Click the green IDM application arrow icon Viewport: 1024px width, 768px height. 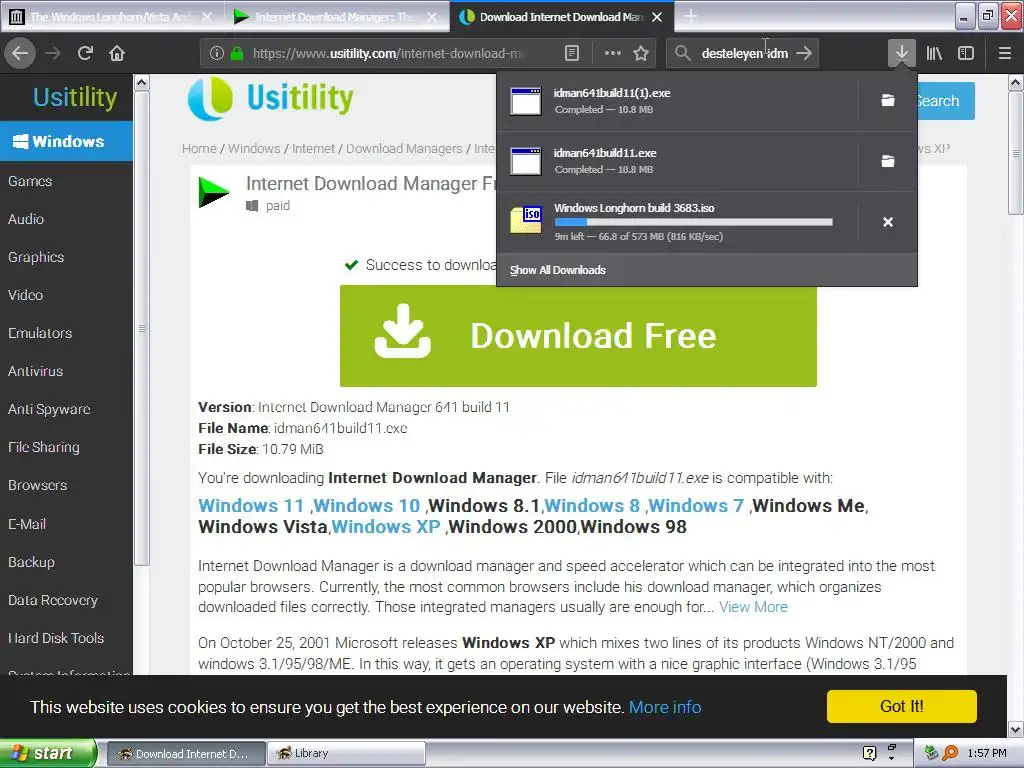coord(214,193)
